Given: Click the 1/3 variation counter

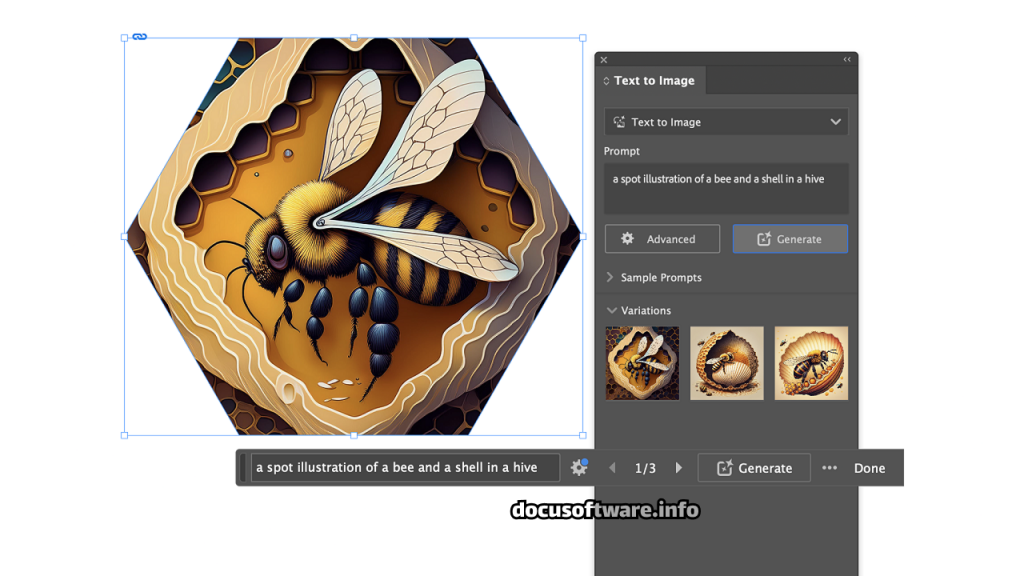Looking at the screenshot, I should point(645,468).
